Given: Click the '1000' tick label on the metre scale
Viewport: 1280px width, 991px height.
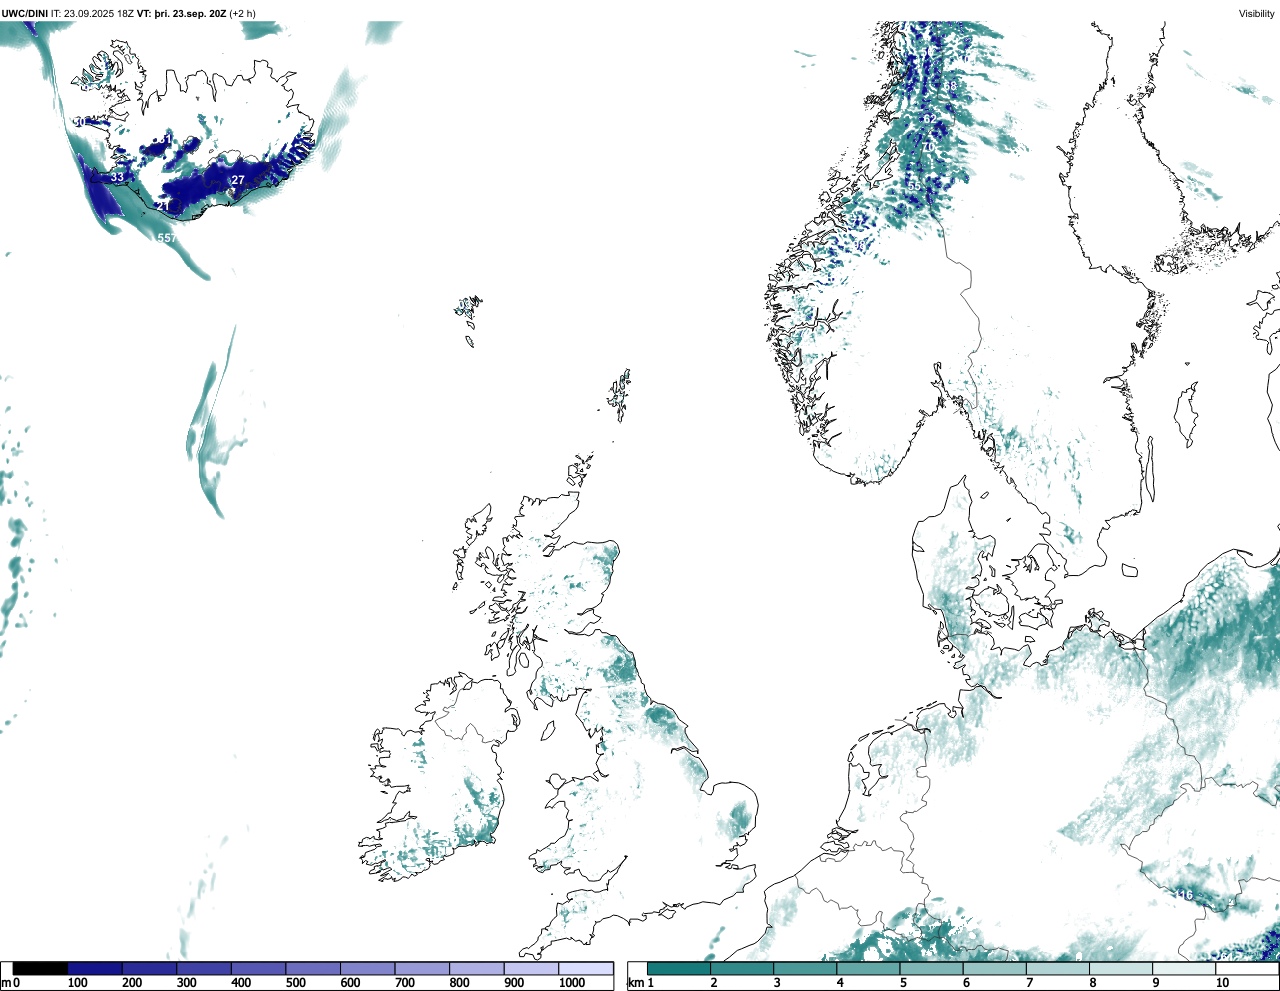Looking at the screenshot, I should pyautogui.click(x=571, y=983).
